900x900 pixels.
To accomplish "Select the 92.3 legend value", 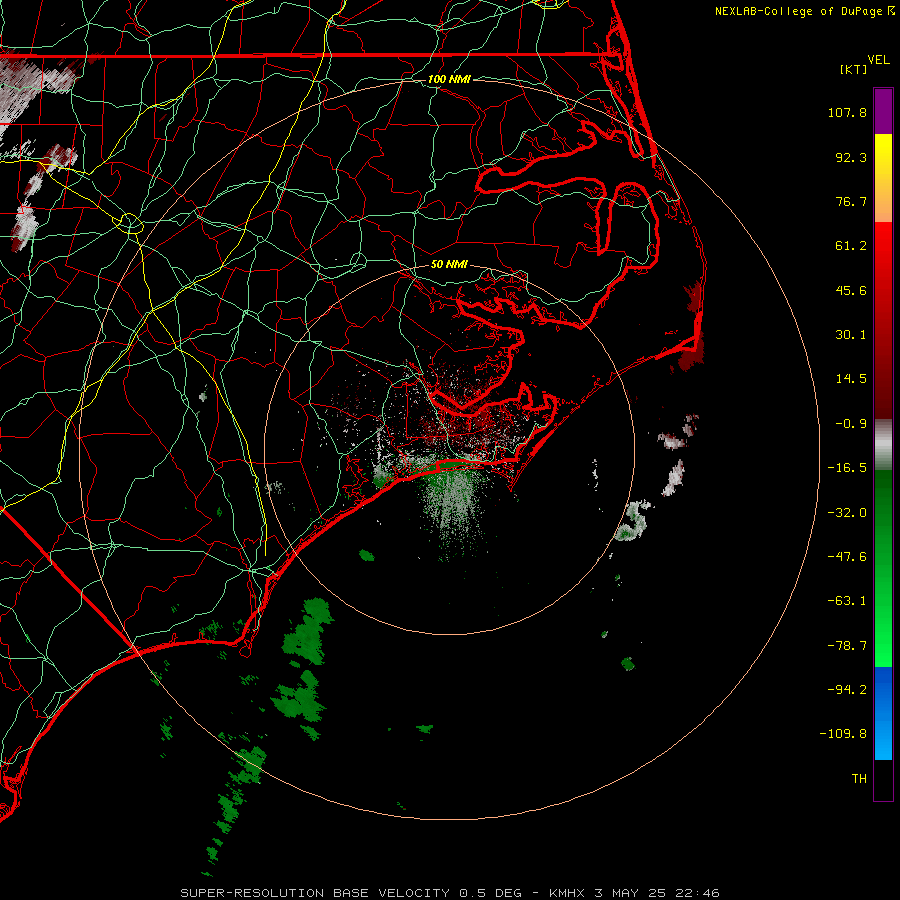I will [851, 157].
